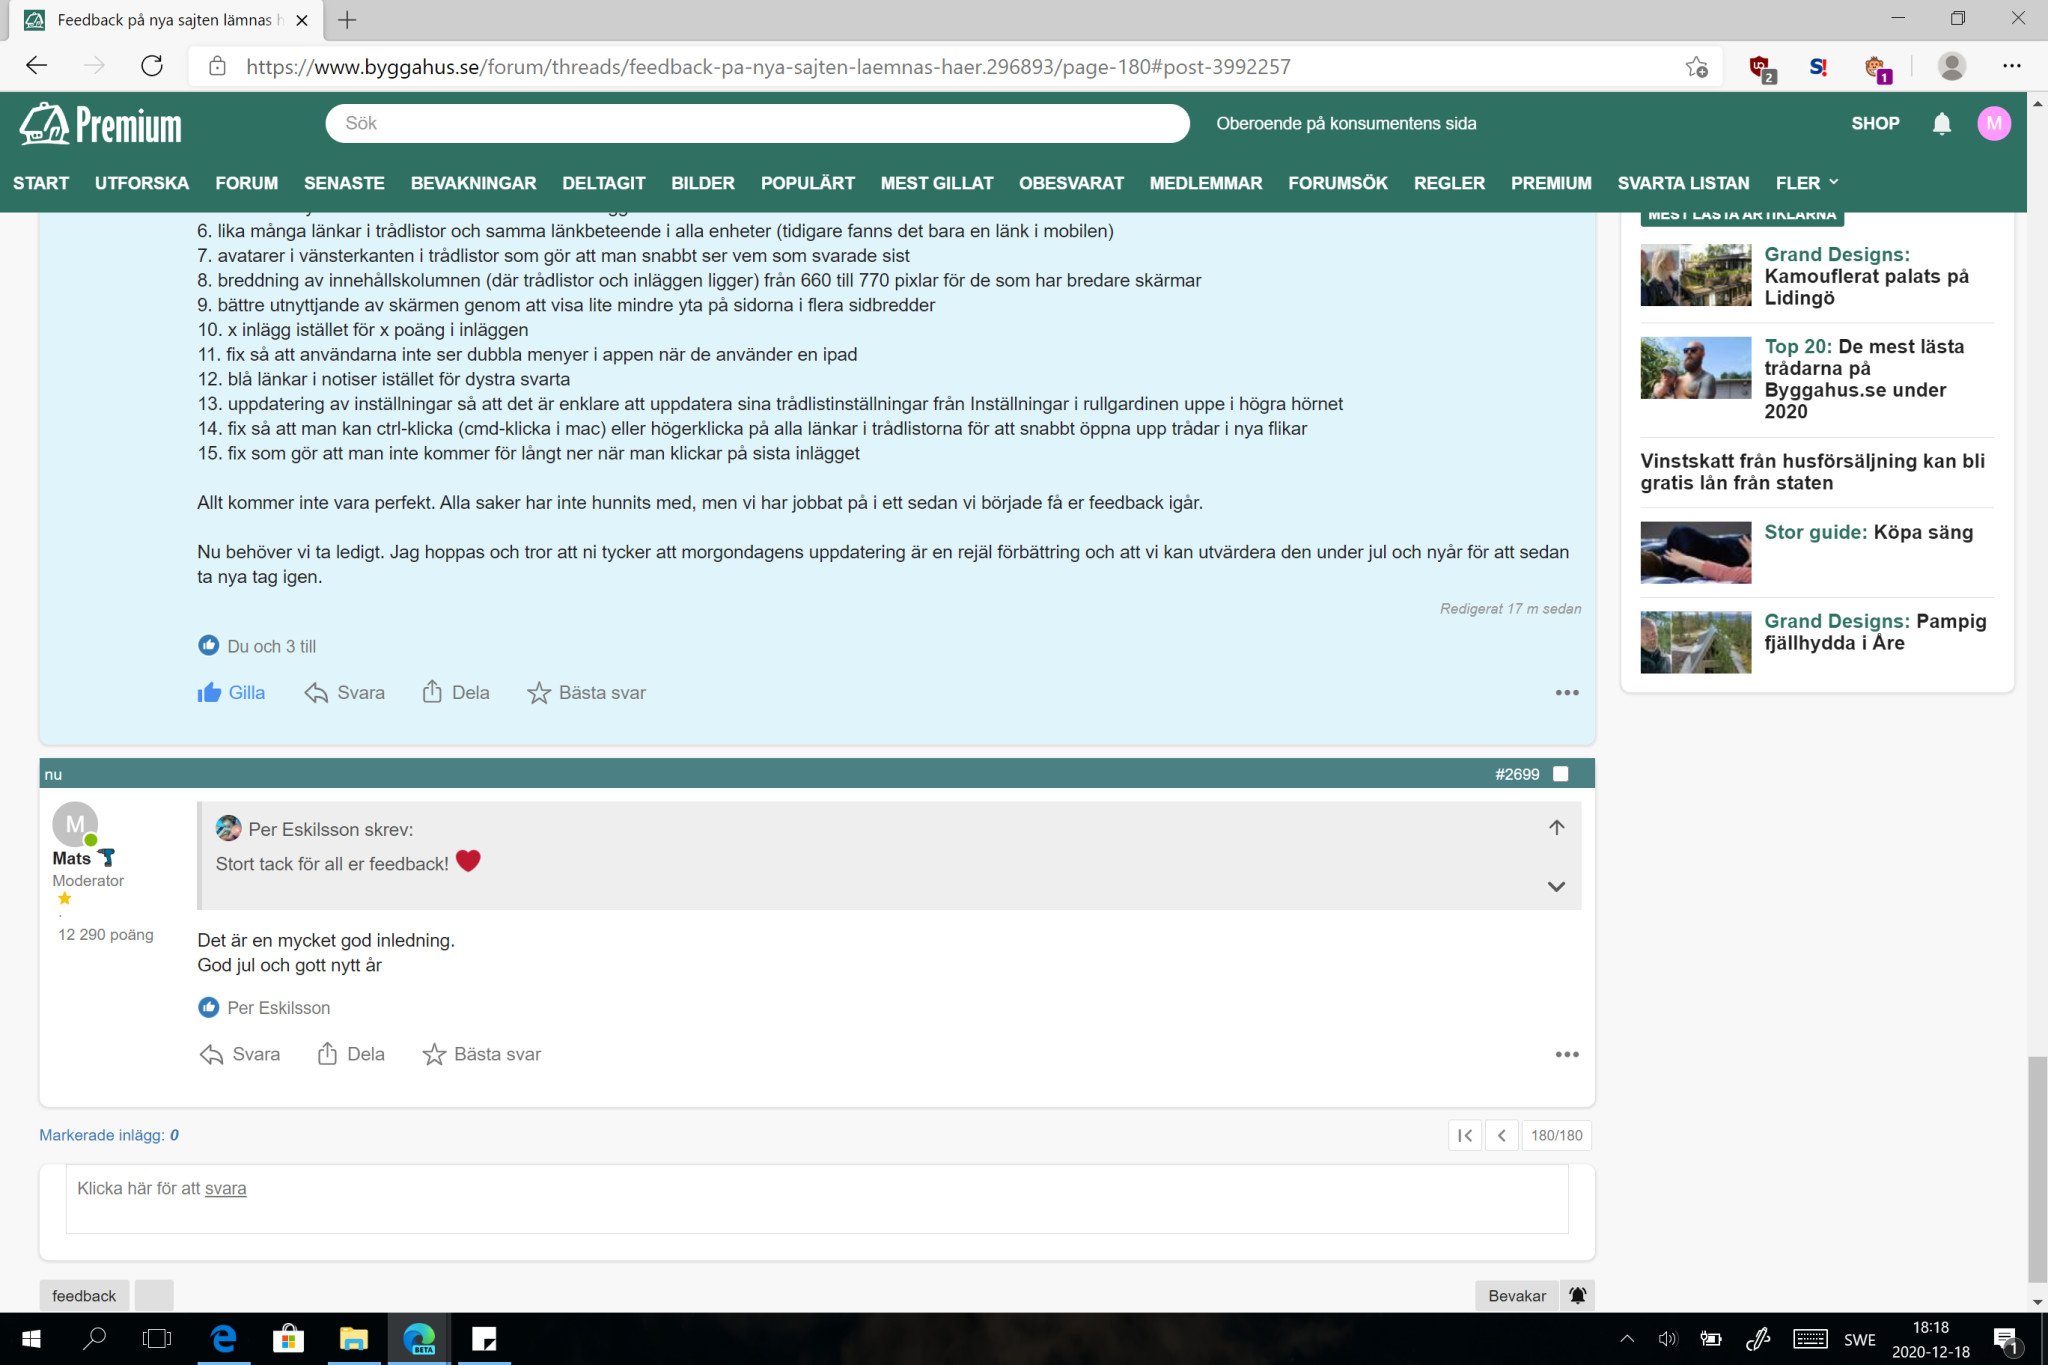The width and height of the screenshot is (2048, 1365).
Task: Click the feedback tag button
Action: 84,1295
